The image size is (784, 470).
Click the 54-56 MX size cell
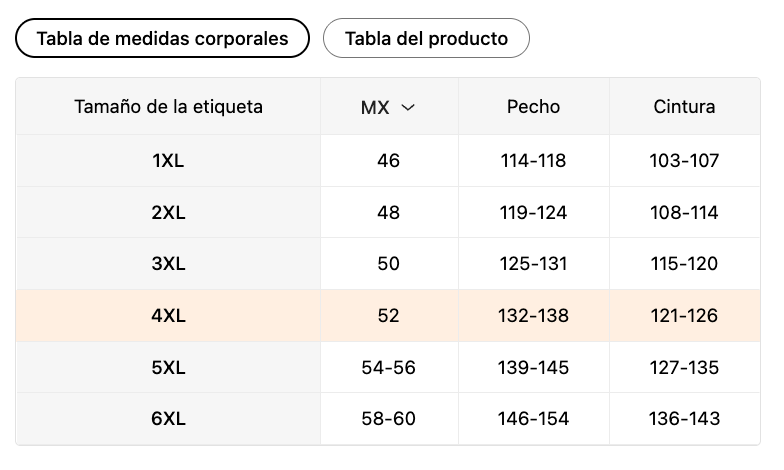(x=388, y=368)
